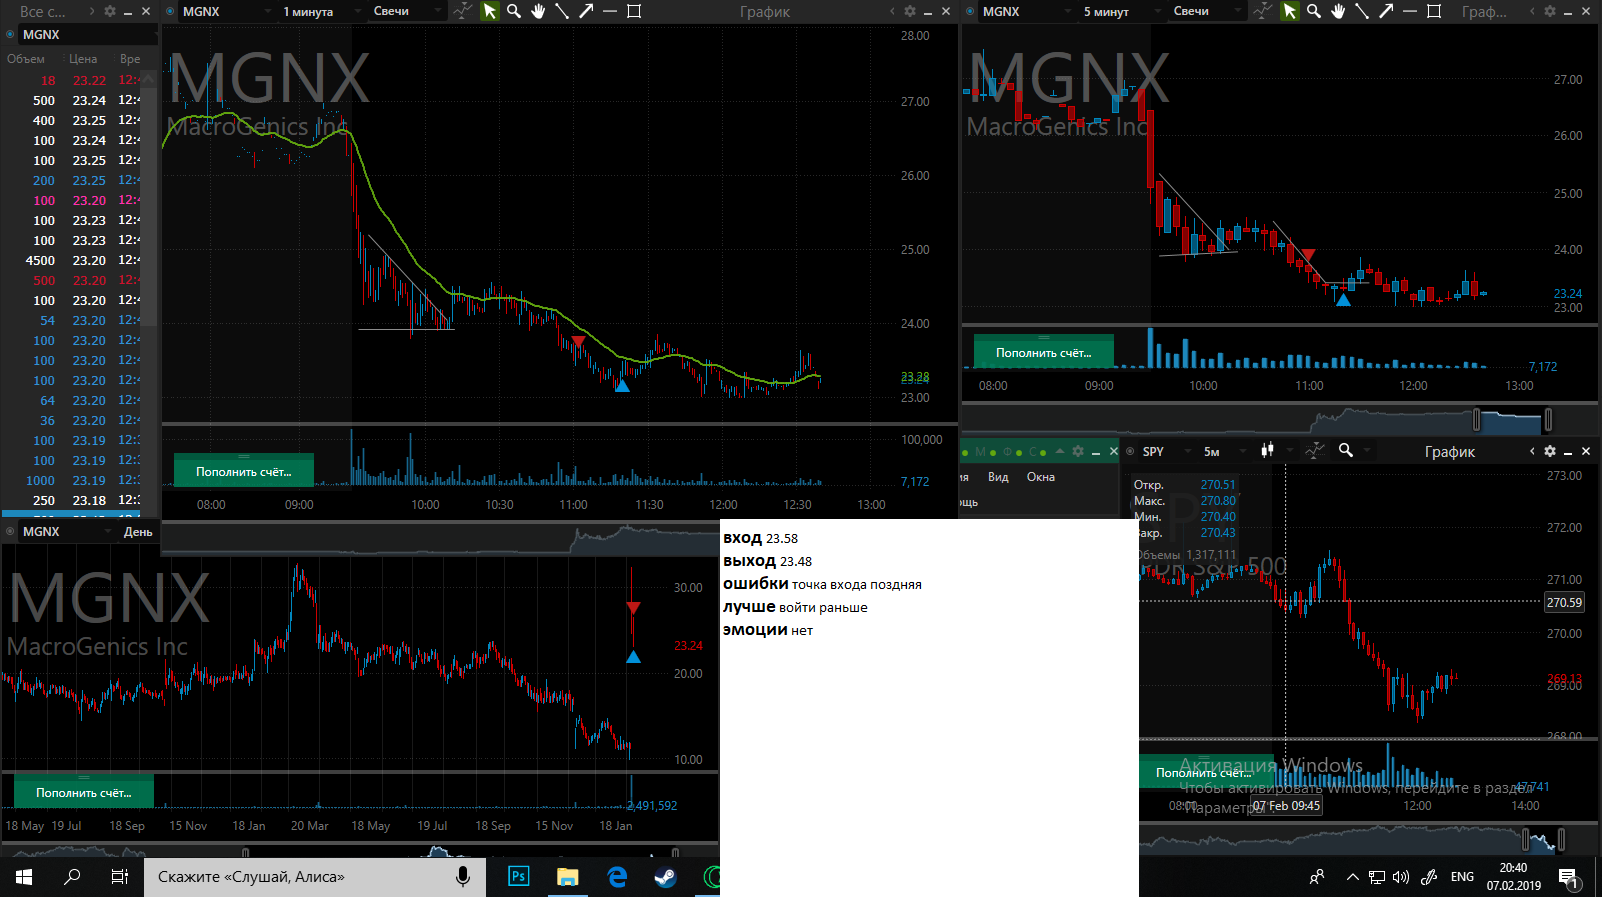Click candlestick chart type icon in SPY chart
The image size is (1602, 897).
point(1268,450)
